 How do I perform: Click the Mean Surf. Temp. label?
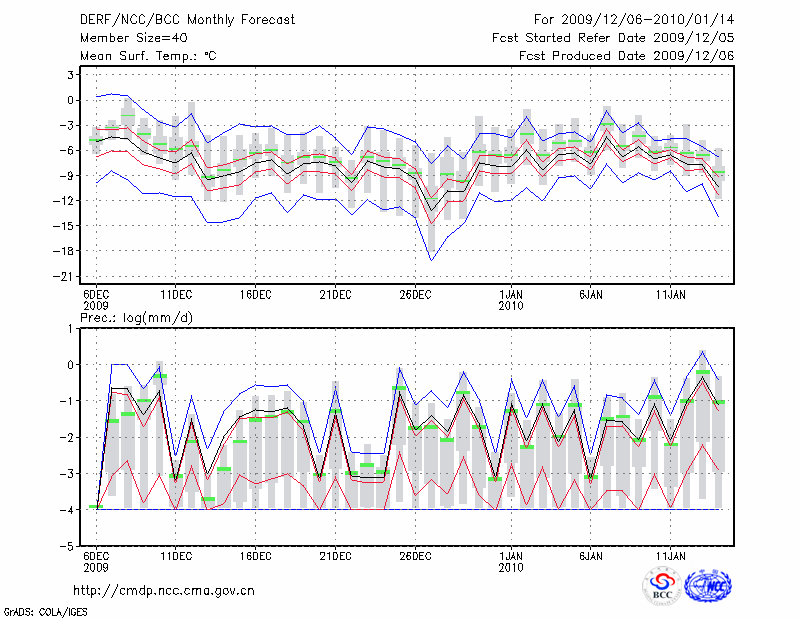147,55
